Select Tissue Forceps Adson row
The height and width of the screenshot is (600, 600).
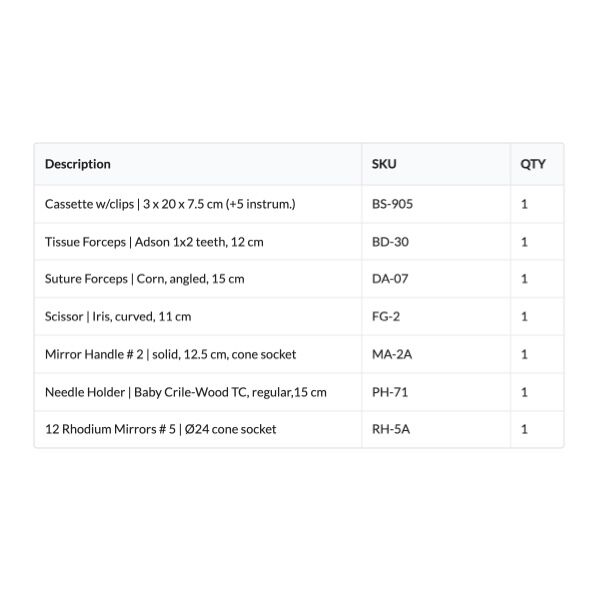(154, 242)
